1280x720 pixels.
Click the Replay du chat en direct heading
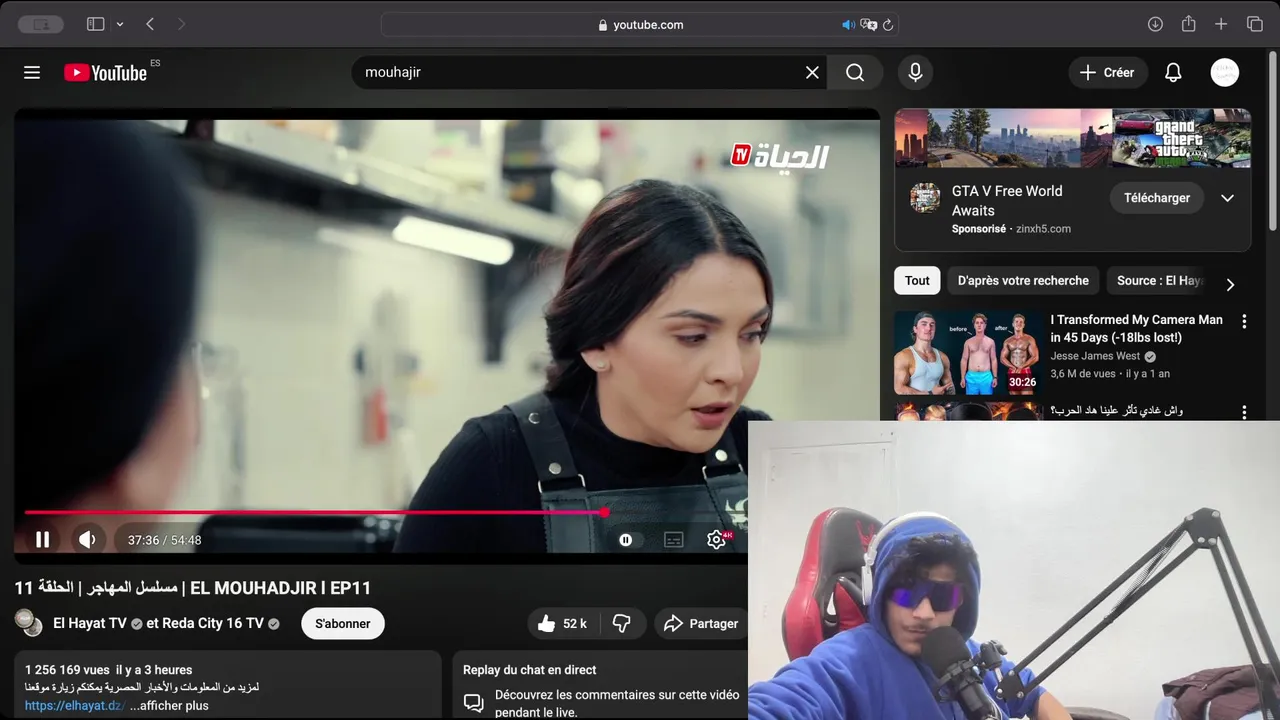coord(529,670)
